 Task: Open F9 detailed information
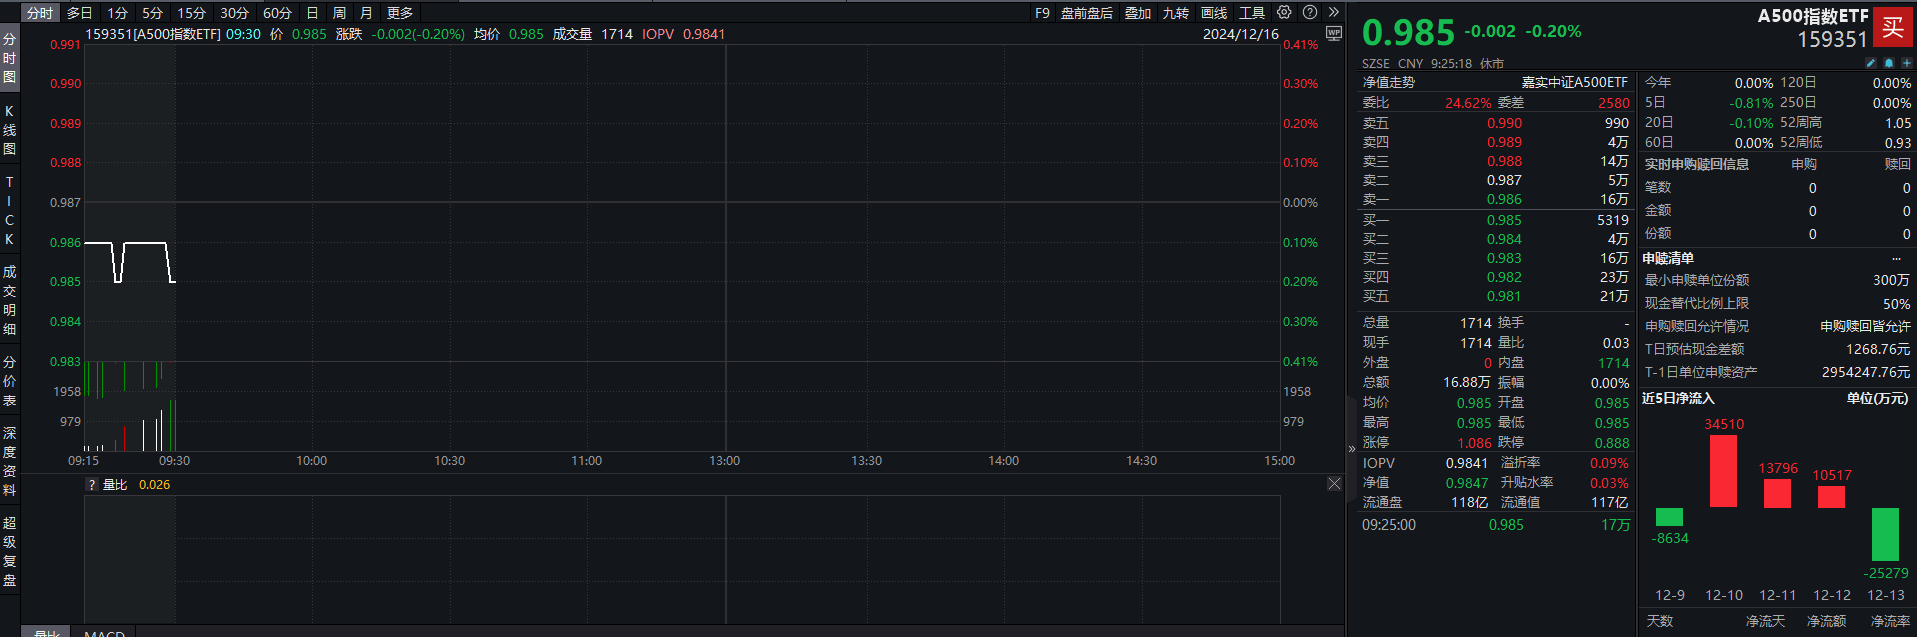[1042, 13]
